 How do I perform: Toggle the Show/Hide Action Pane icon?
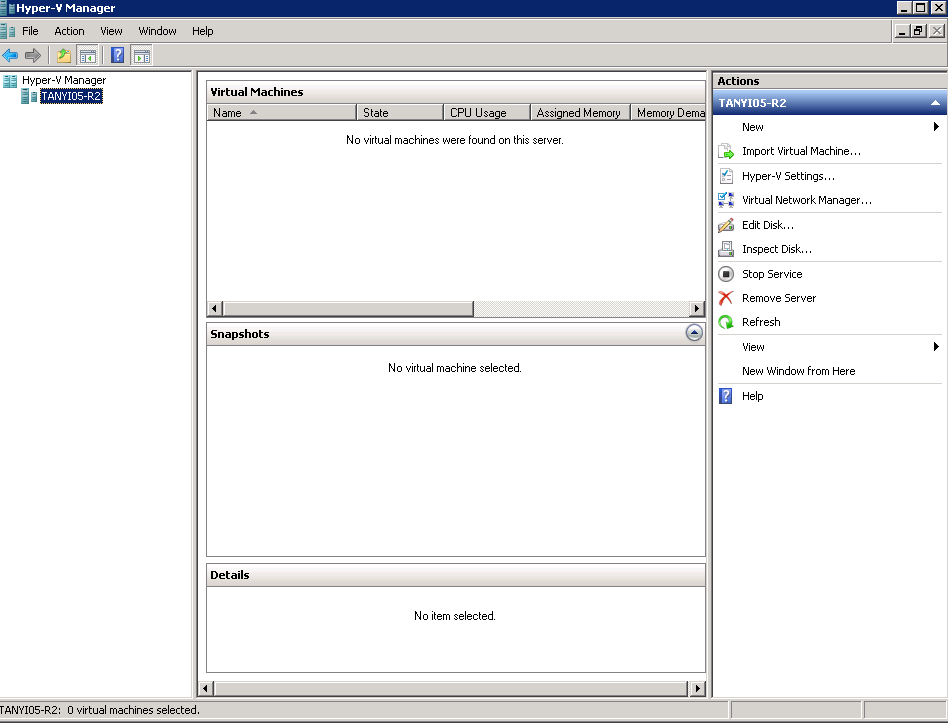point(141,56)
